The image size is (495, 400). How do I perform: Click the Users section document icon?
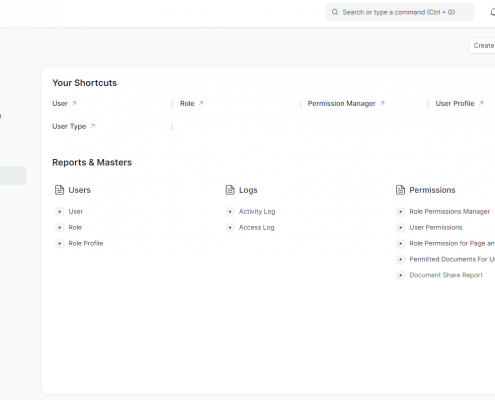59,190
